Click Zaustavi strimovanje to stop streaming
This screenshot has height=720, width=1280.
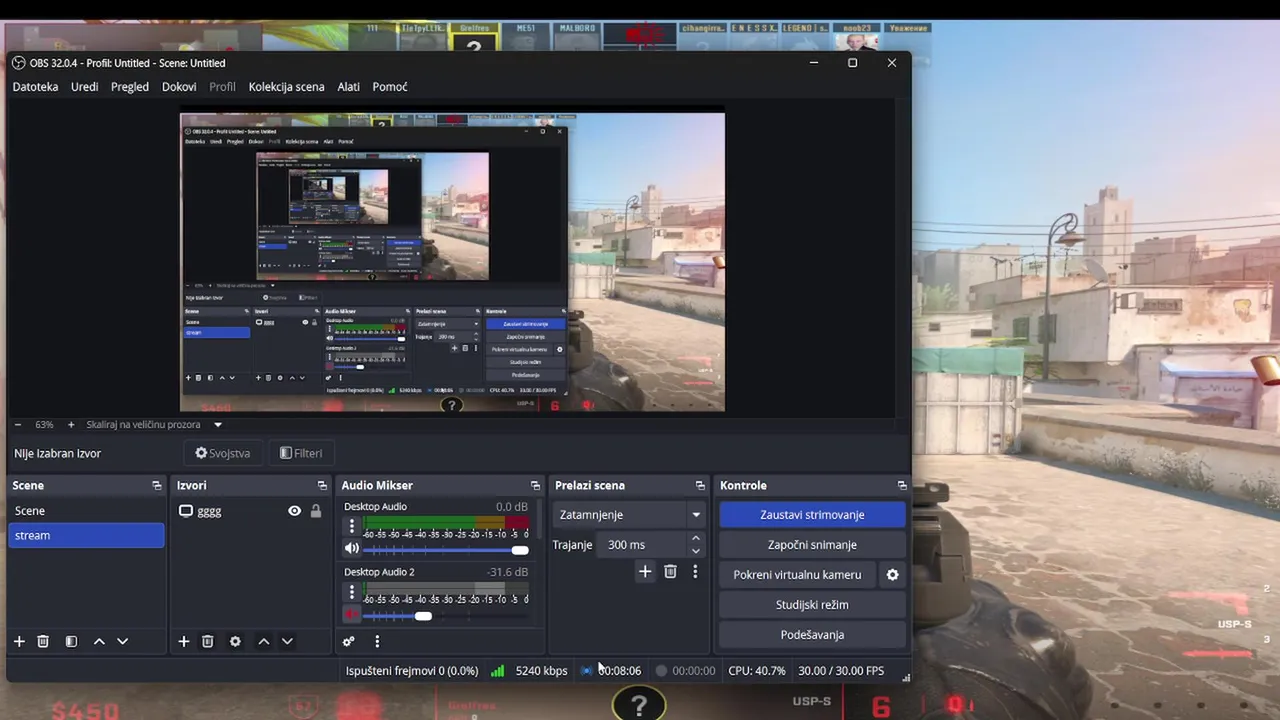point(812,514)
